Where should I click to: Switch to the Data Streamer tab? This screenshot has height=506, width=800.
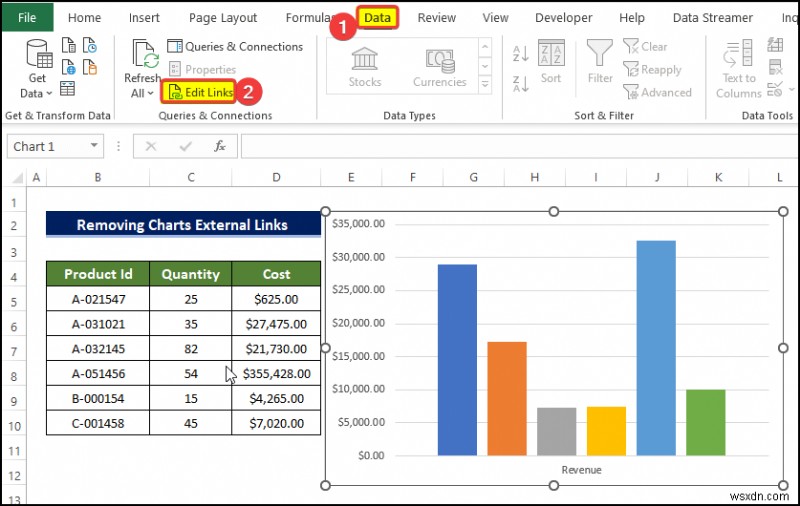[713, 18]
